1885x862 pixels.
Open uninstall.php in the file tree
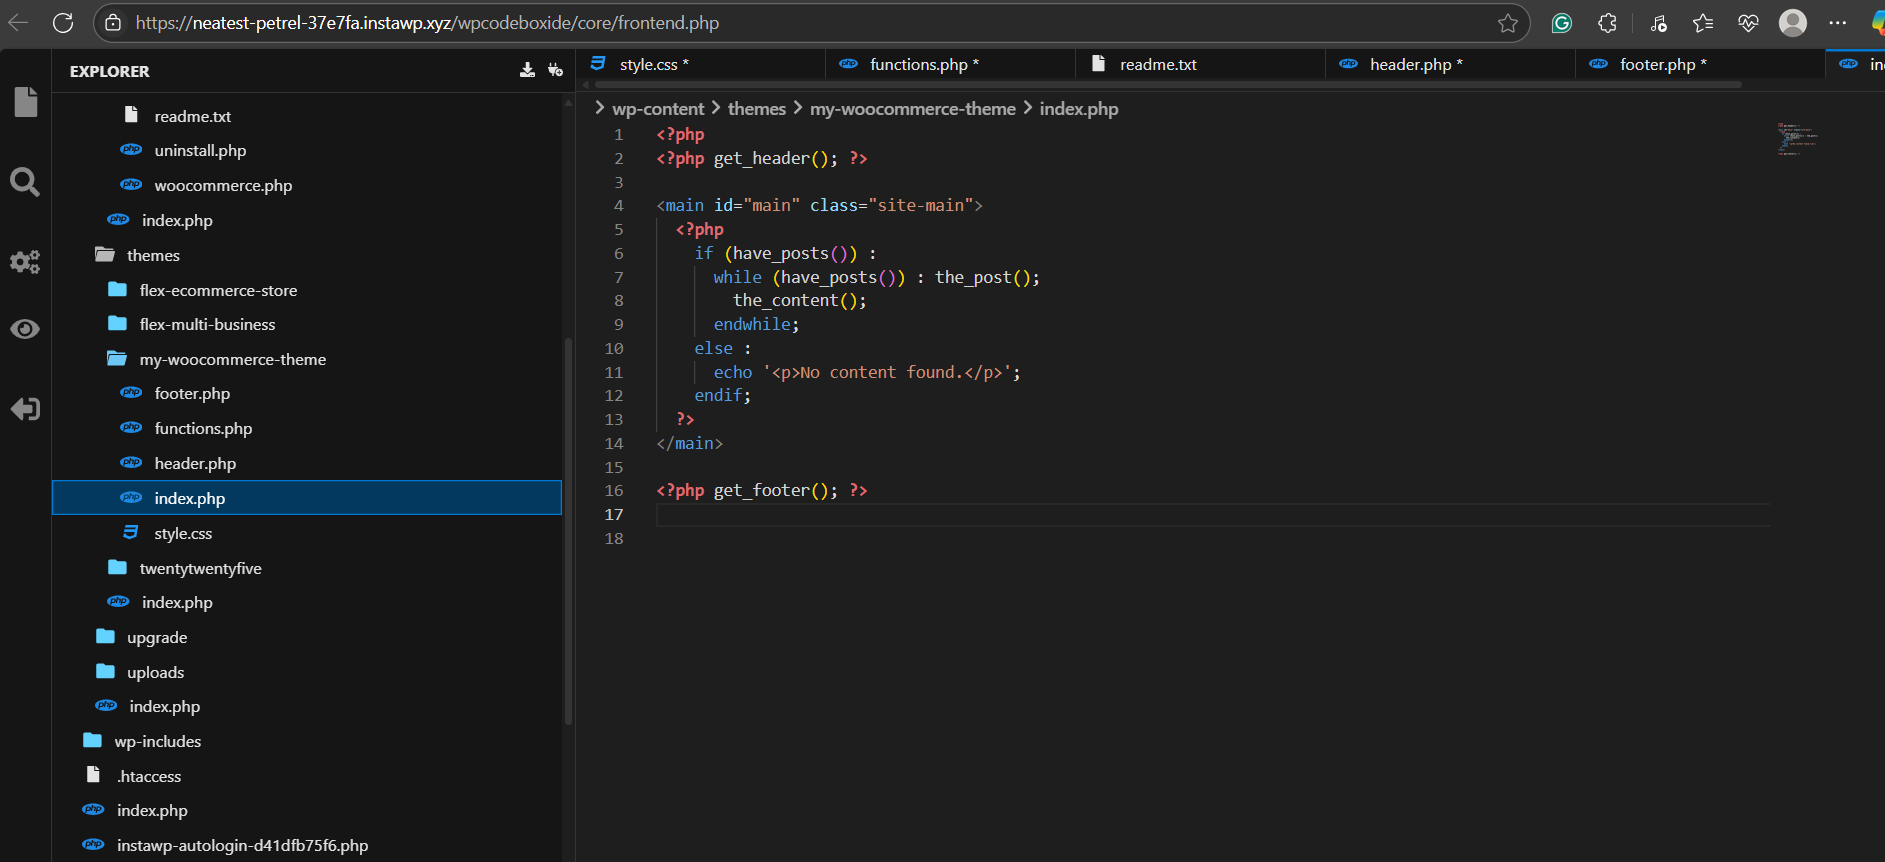[200, 150]
